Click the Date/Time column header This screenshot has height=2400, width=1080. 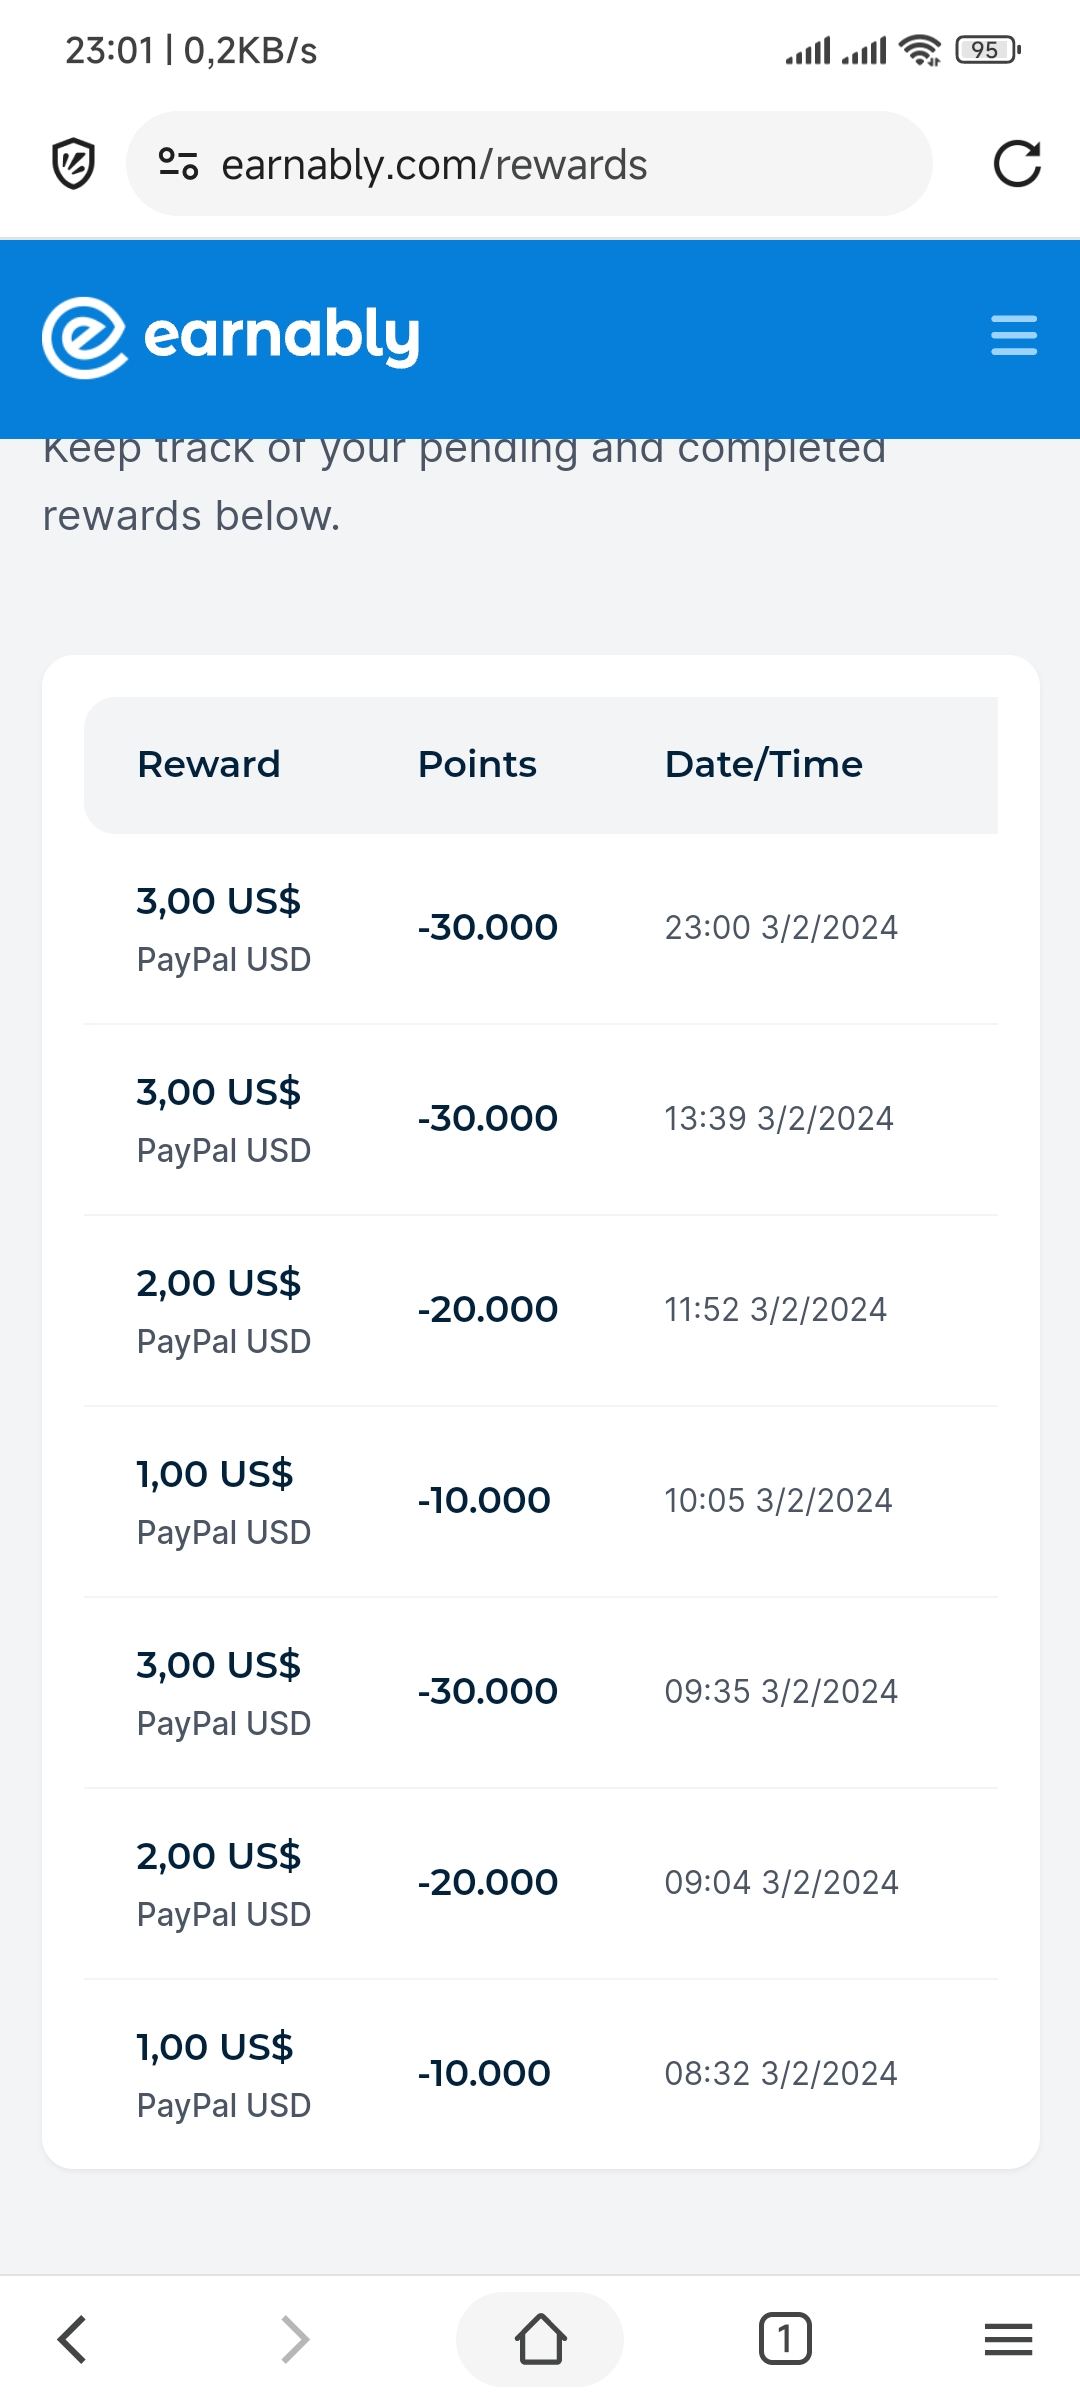pyautogui.click(x=763, y=765)
